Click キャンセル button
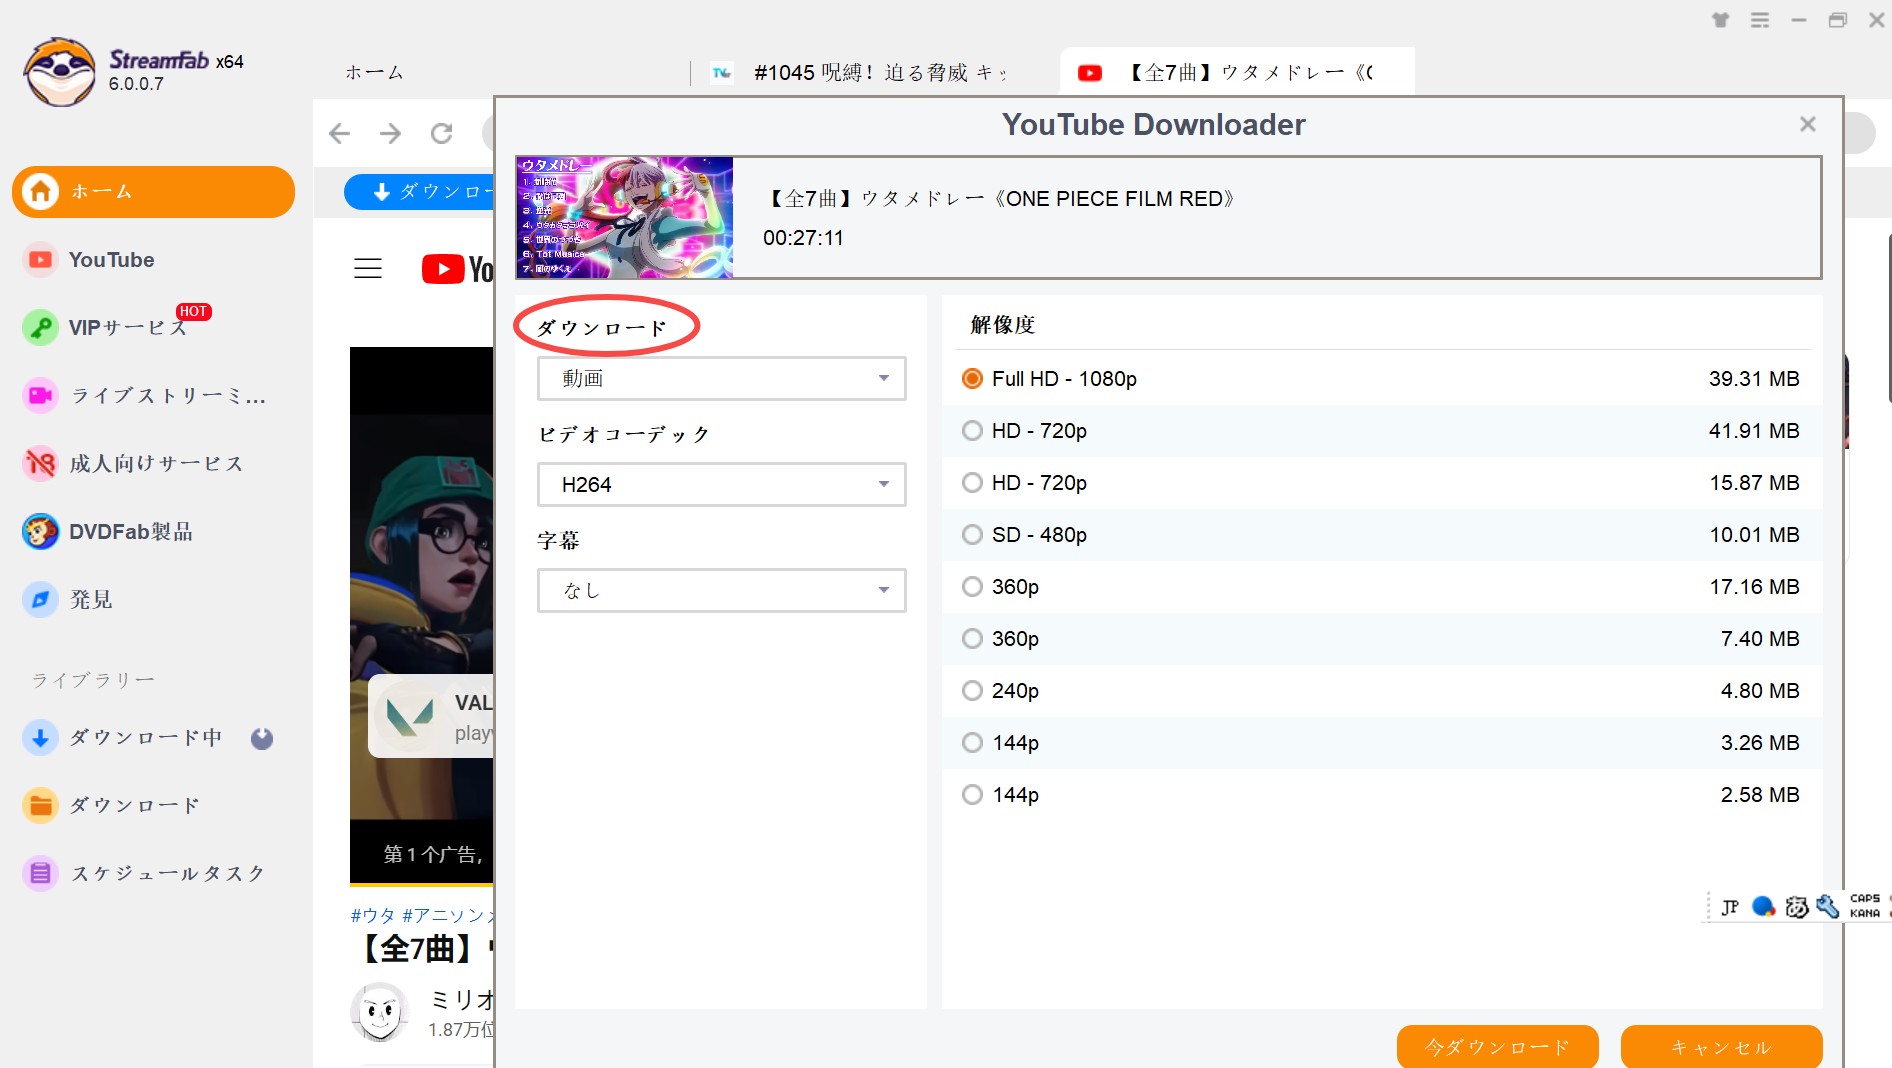The image size is (1892, 1068). click(1721, 1046)
